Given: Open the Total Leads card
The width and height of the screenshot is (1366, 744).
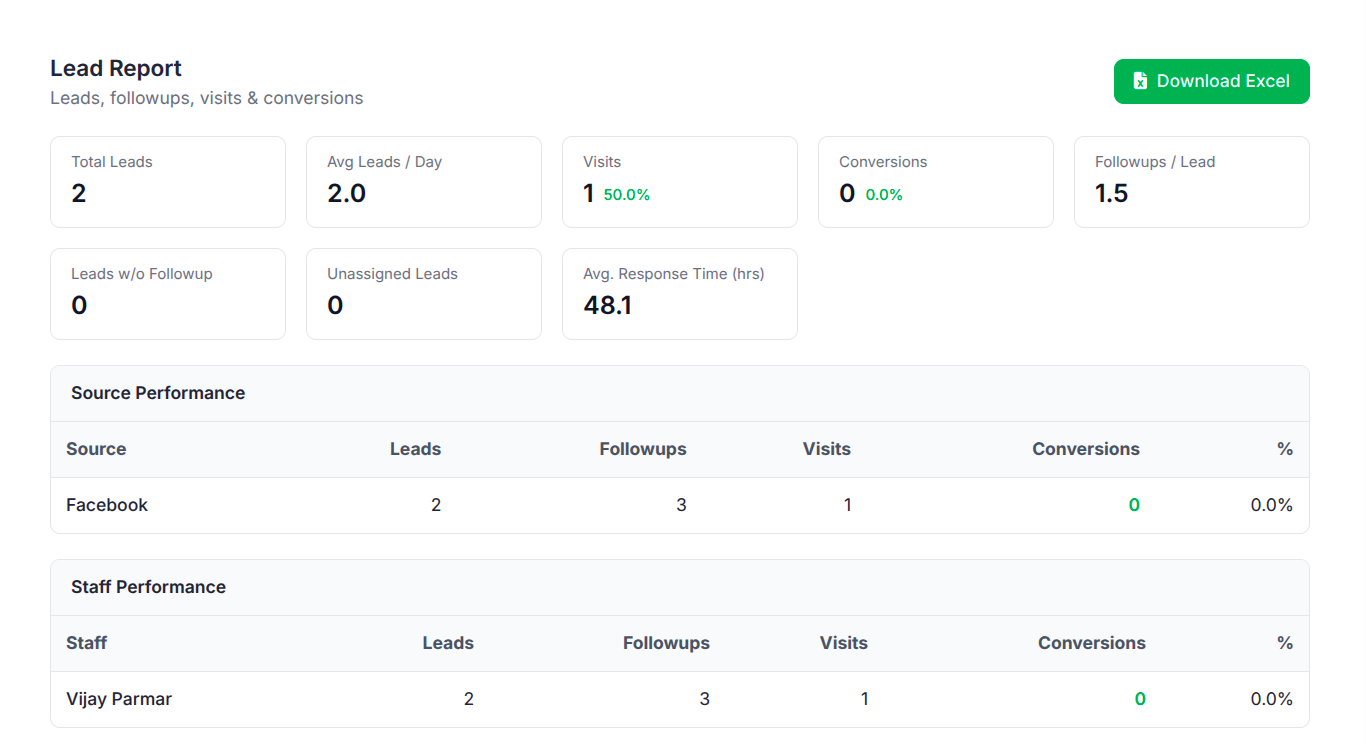Looking at the screenshot, I should [168, 182].
